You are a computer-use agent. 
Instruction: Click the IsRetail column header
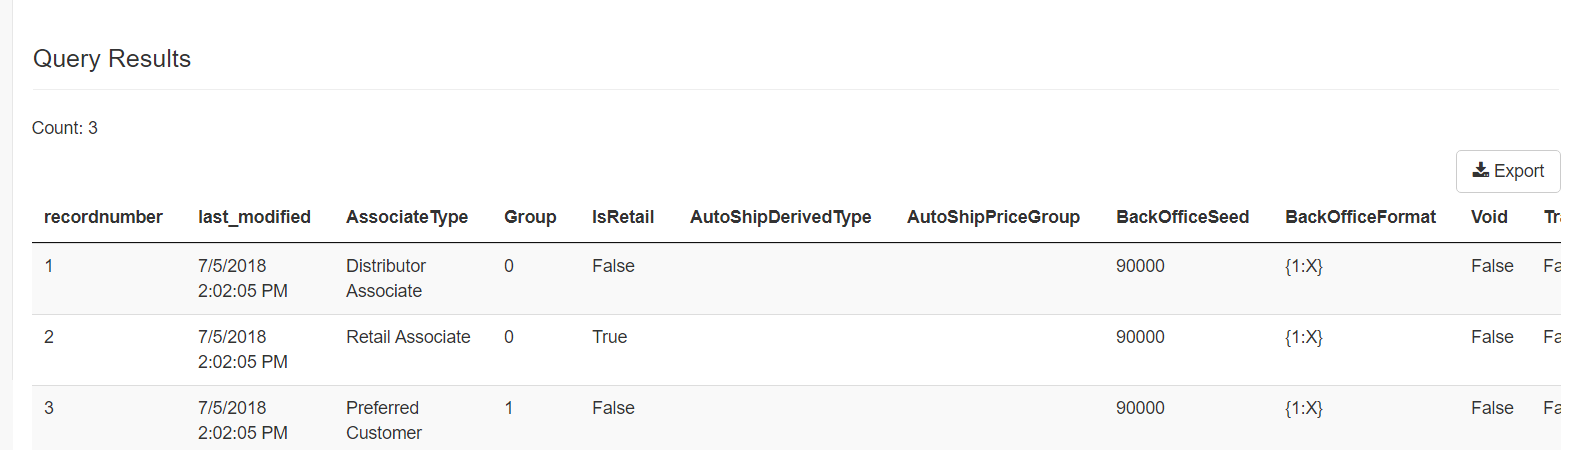(x=623, y=217)
